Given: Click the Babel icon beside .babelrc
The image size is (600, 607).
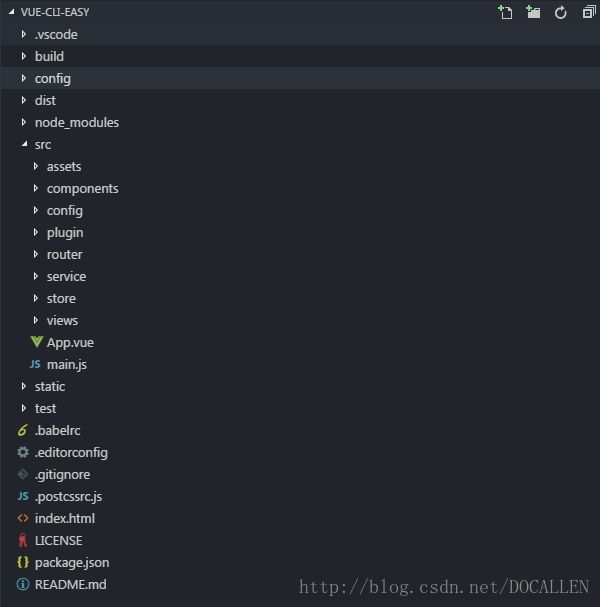Looking at the screenshot, I should [23, 430].
